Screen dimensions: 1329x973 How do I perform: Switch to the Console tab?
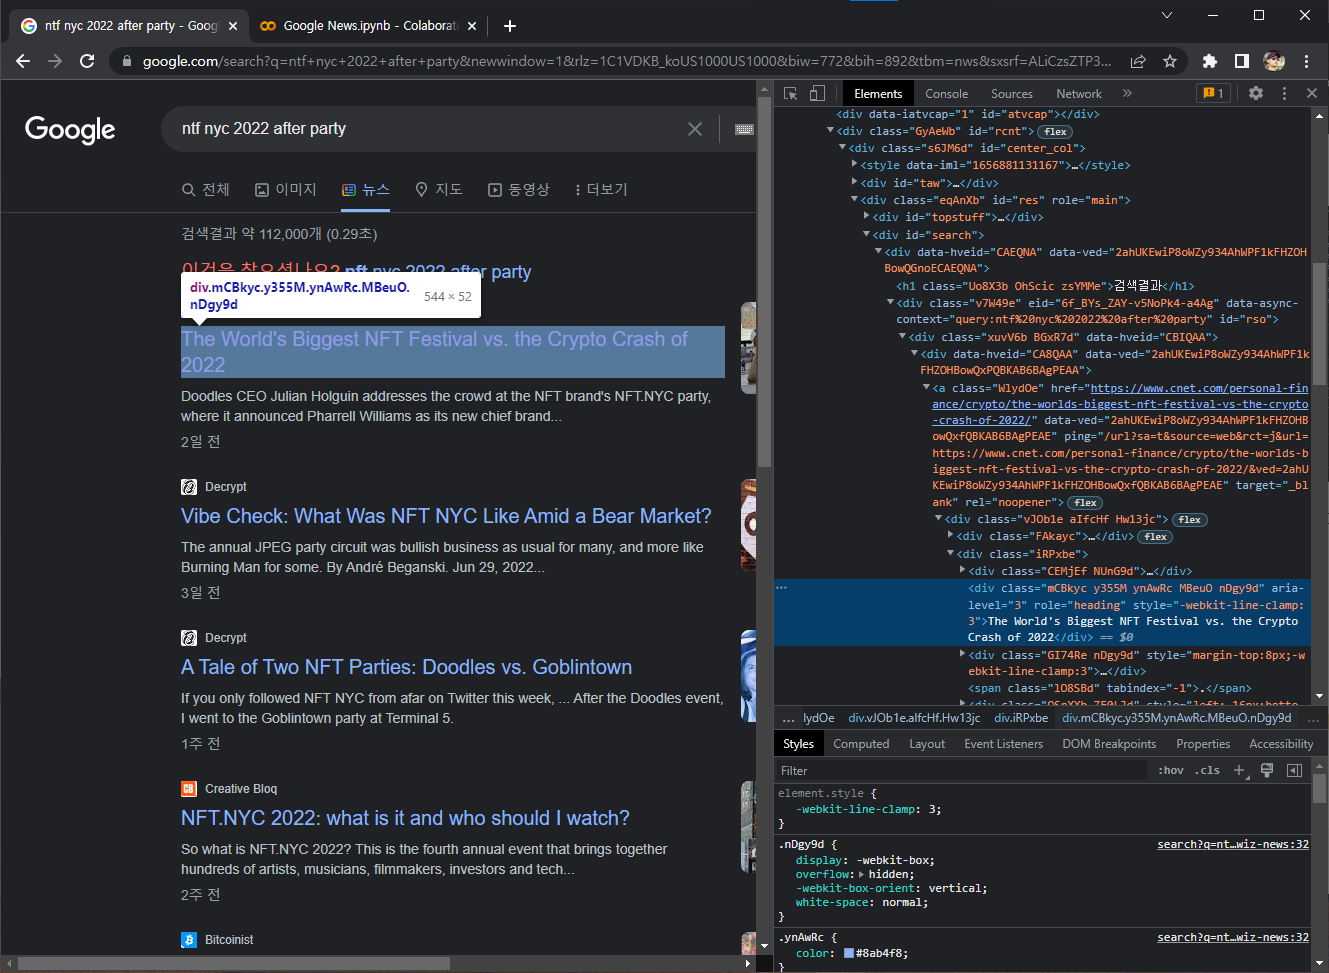coord(946,93)
